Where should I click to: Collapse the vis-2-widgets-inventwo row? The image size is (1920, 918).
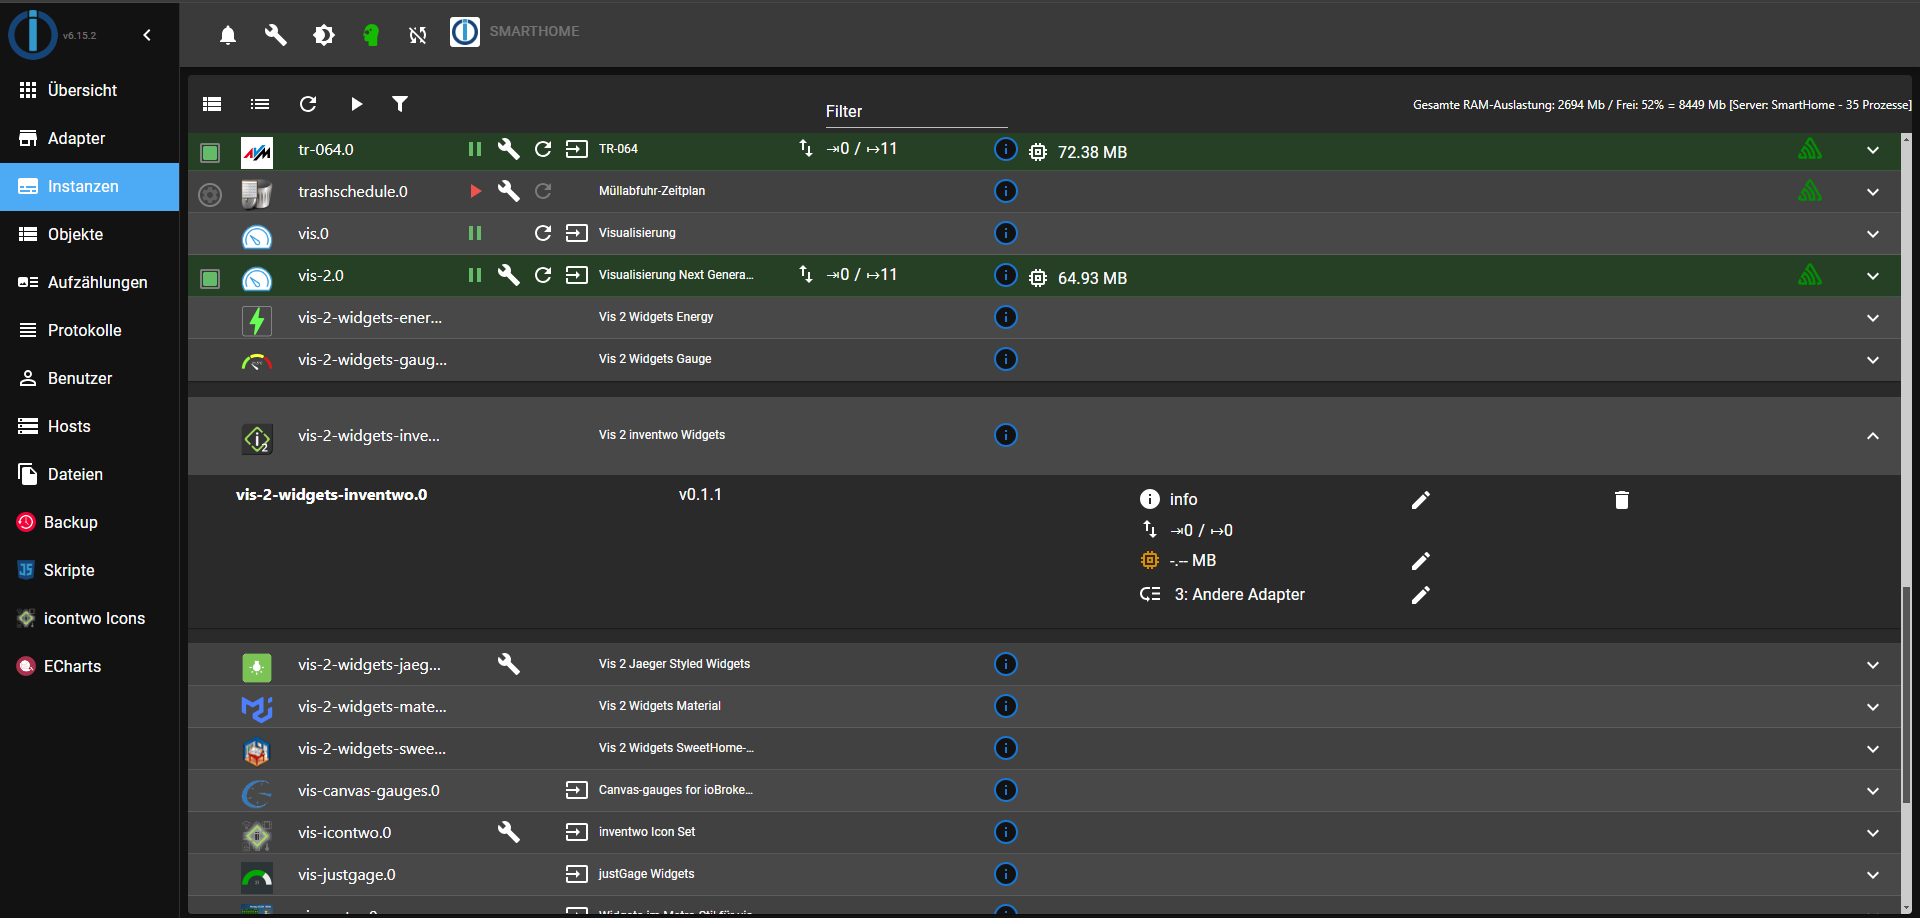coord(1873,436)
